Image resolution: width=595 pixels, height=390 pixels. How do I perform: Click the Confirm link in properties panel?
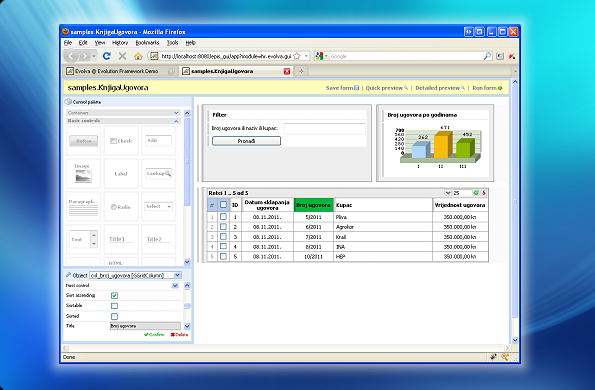coord(154,335)
